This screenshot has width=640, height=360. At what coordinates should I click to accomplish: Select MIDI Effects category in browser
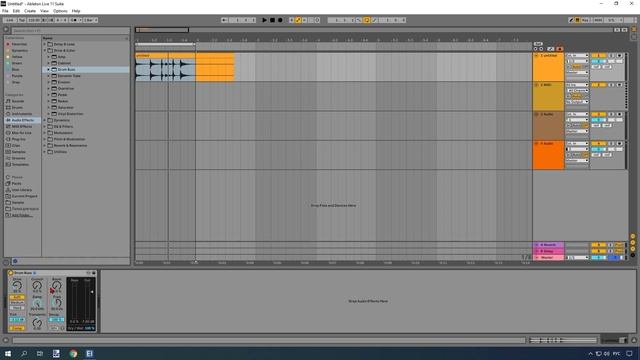(22, 127)
